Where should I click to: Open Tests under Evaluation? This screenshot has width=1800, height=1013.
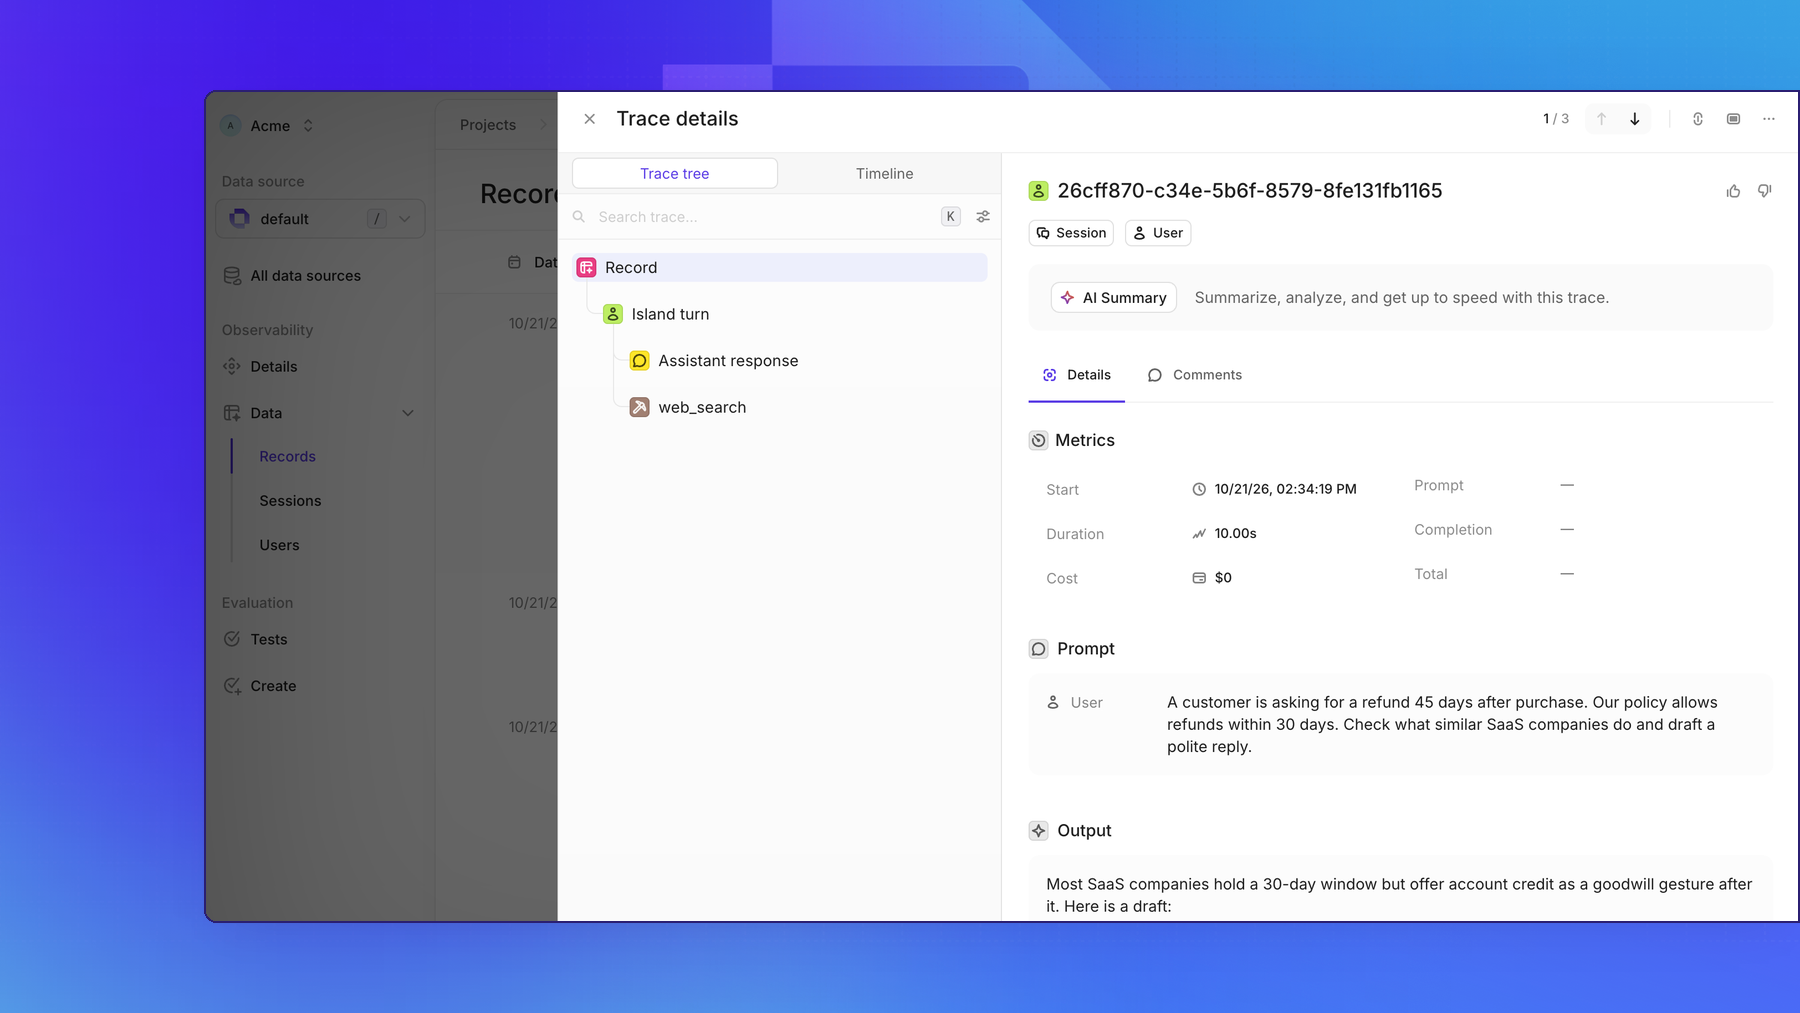[x=268, y=640]
